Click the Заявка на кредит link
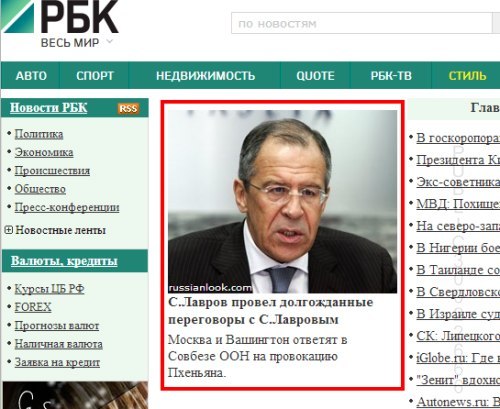 57,362
